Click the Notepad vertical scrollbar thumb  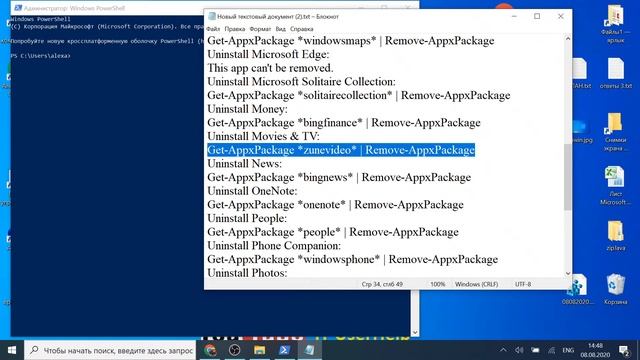[x=567, y=177]
